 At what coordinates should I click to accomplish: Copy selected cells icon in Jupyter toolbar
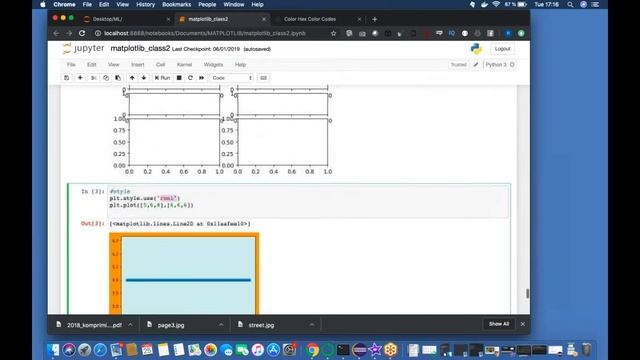click(x=106, y=78)
